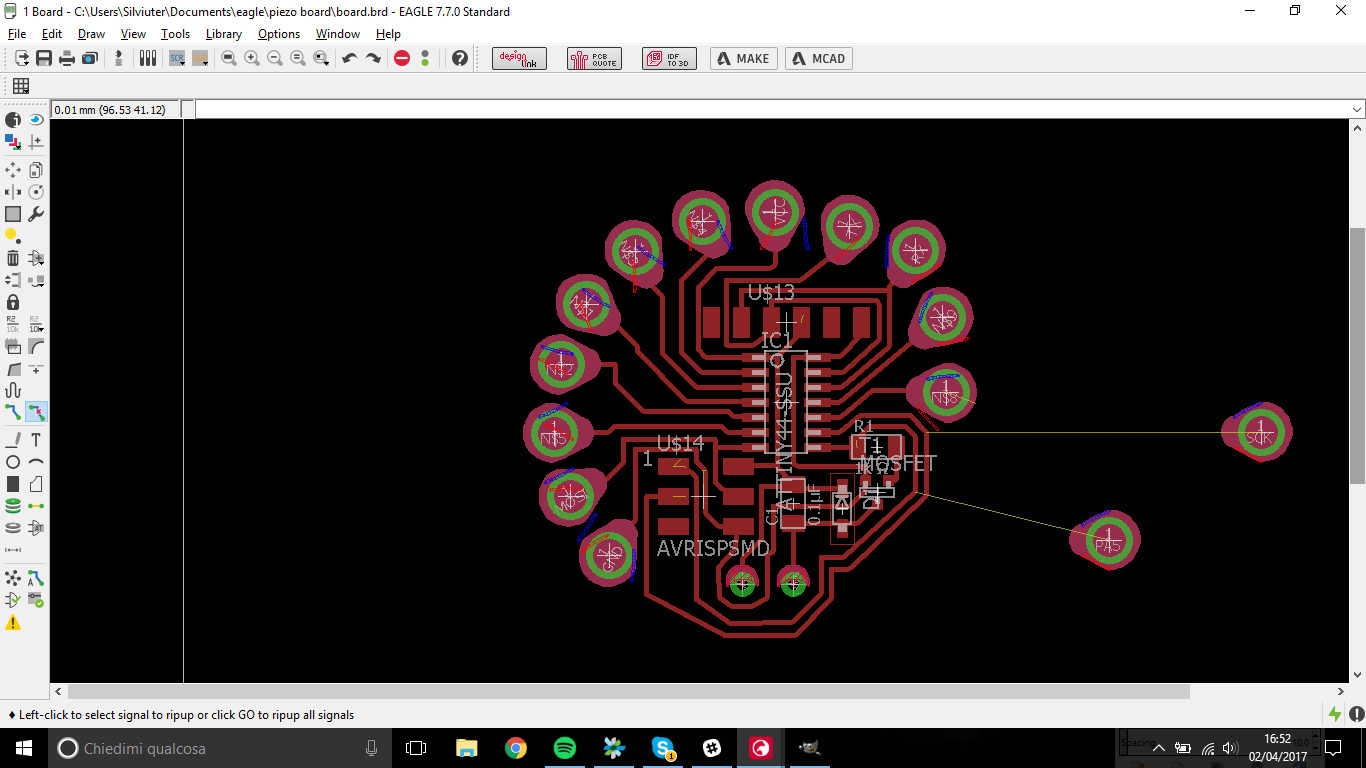This screenshot has width=1366, height=768.
Task: Select the Change (wrench) tool
Action: (36, 214)
